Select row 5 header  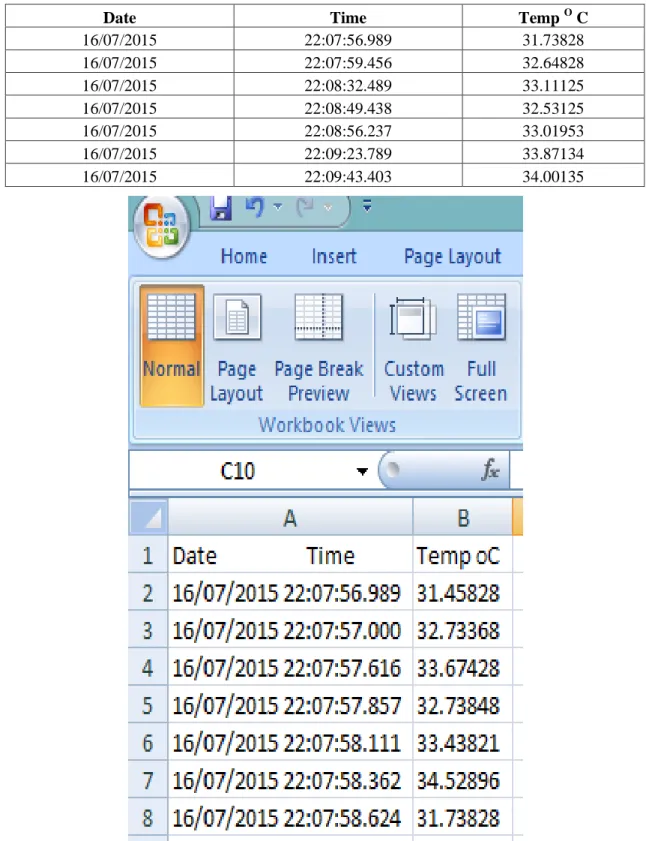[x=148, y=705]
